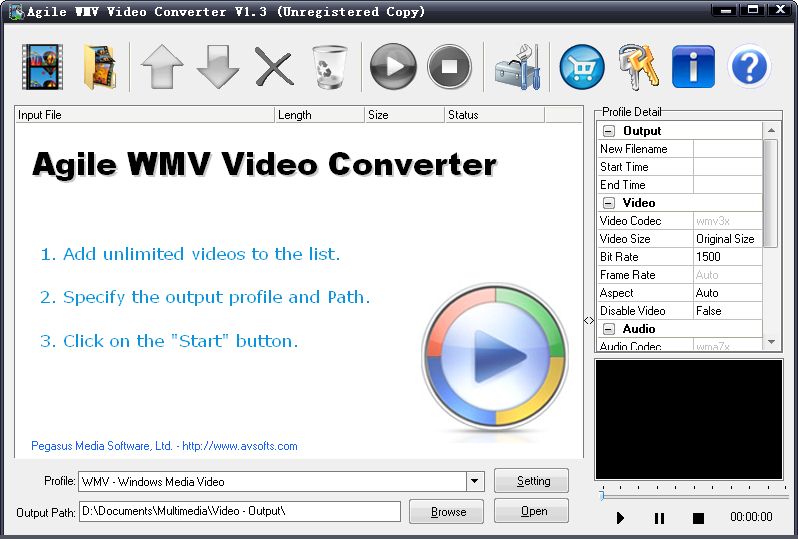Click the preview seek slider thumb

(603, 496)
